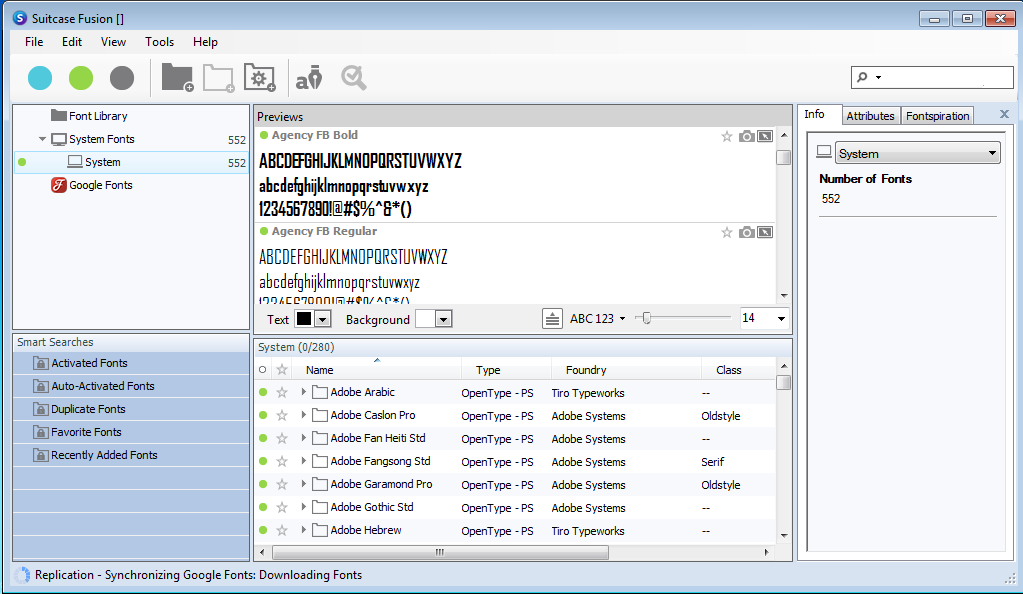Favorite Agency FB Bold with star
The image size is (1023, 594).
click(x=726, y=136)
